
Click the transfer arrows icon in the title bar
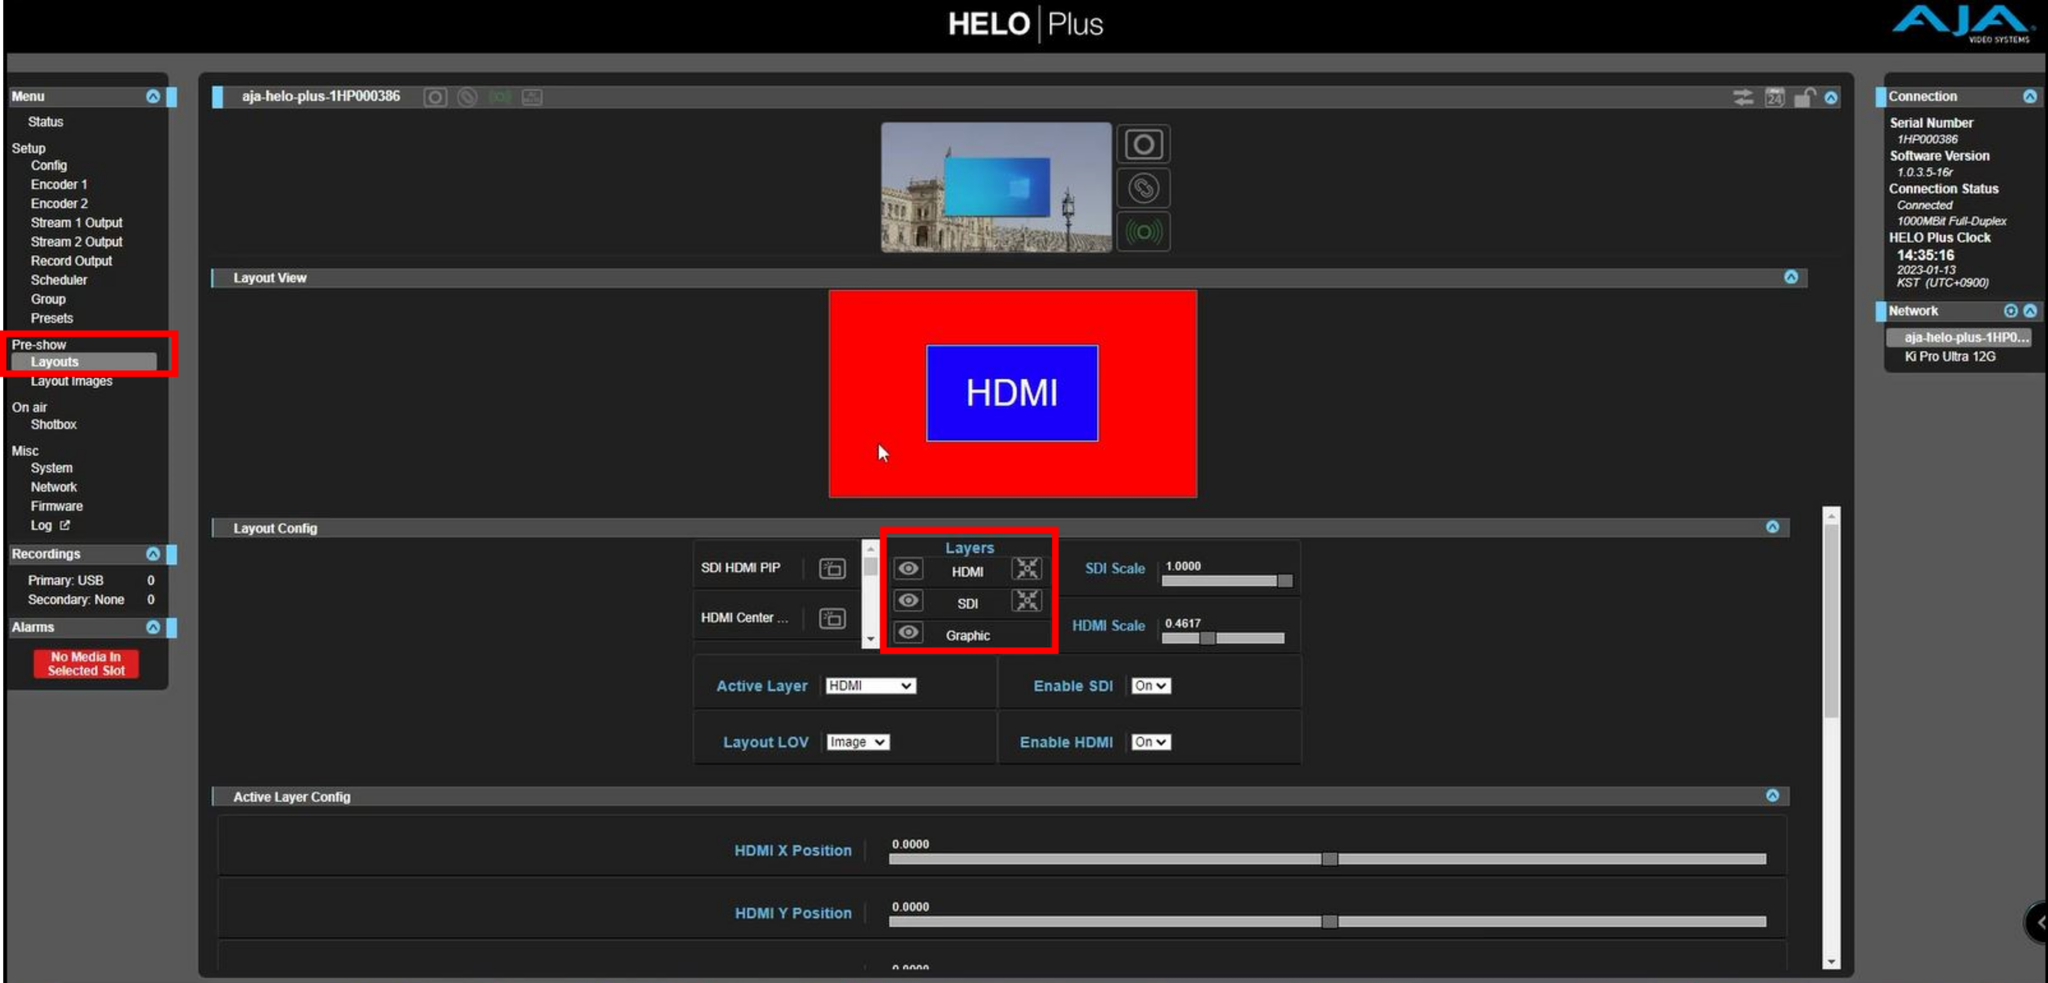(1744, 96)
